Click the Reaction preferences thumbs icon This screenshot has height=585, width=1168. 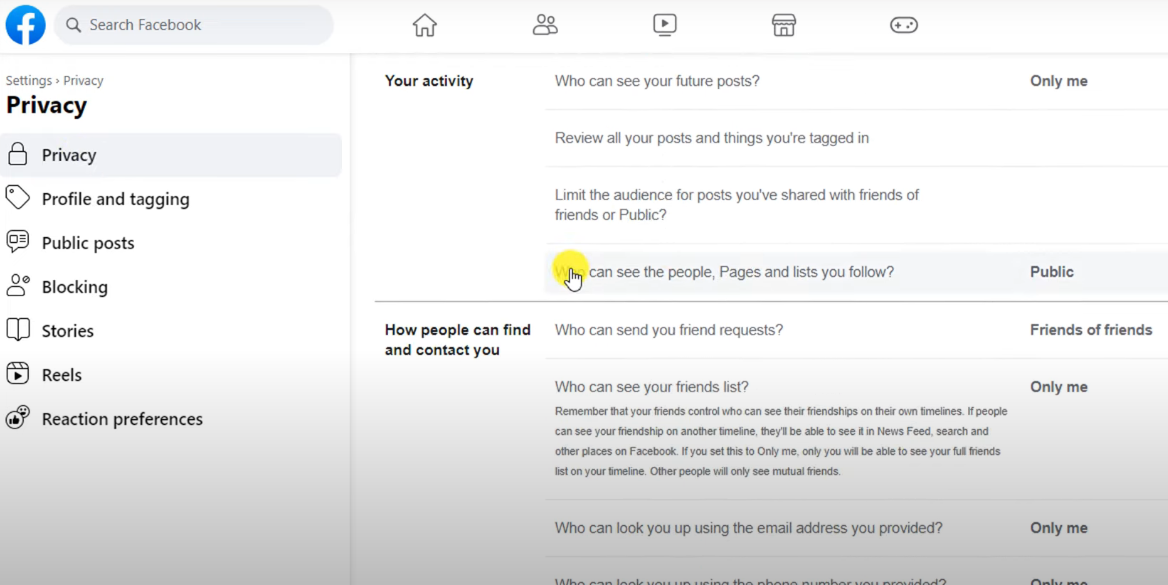click(x=18, y=418)
